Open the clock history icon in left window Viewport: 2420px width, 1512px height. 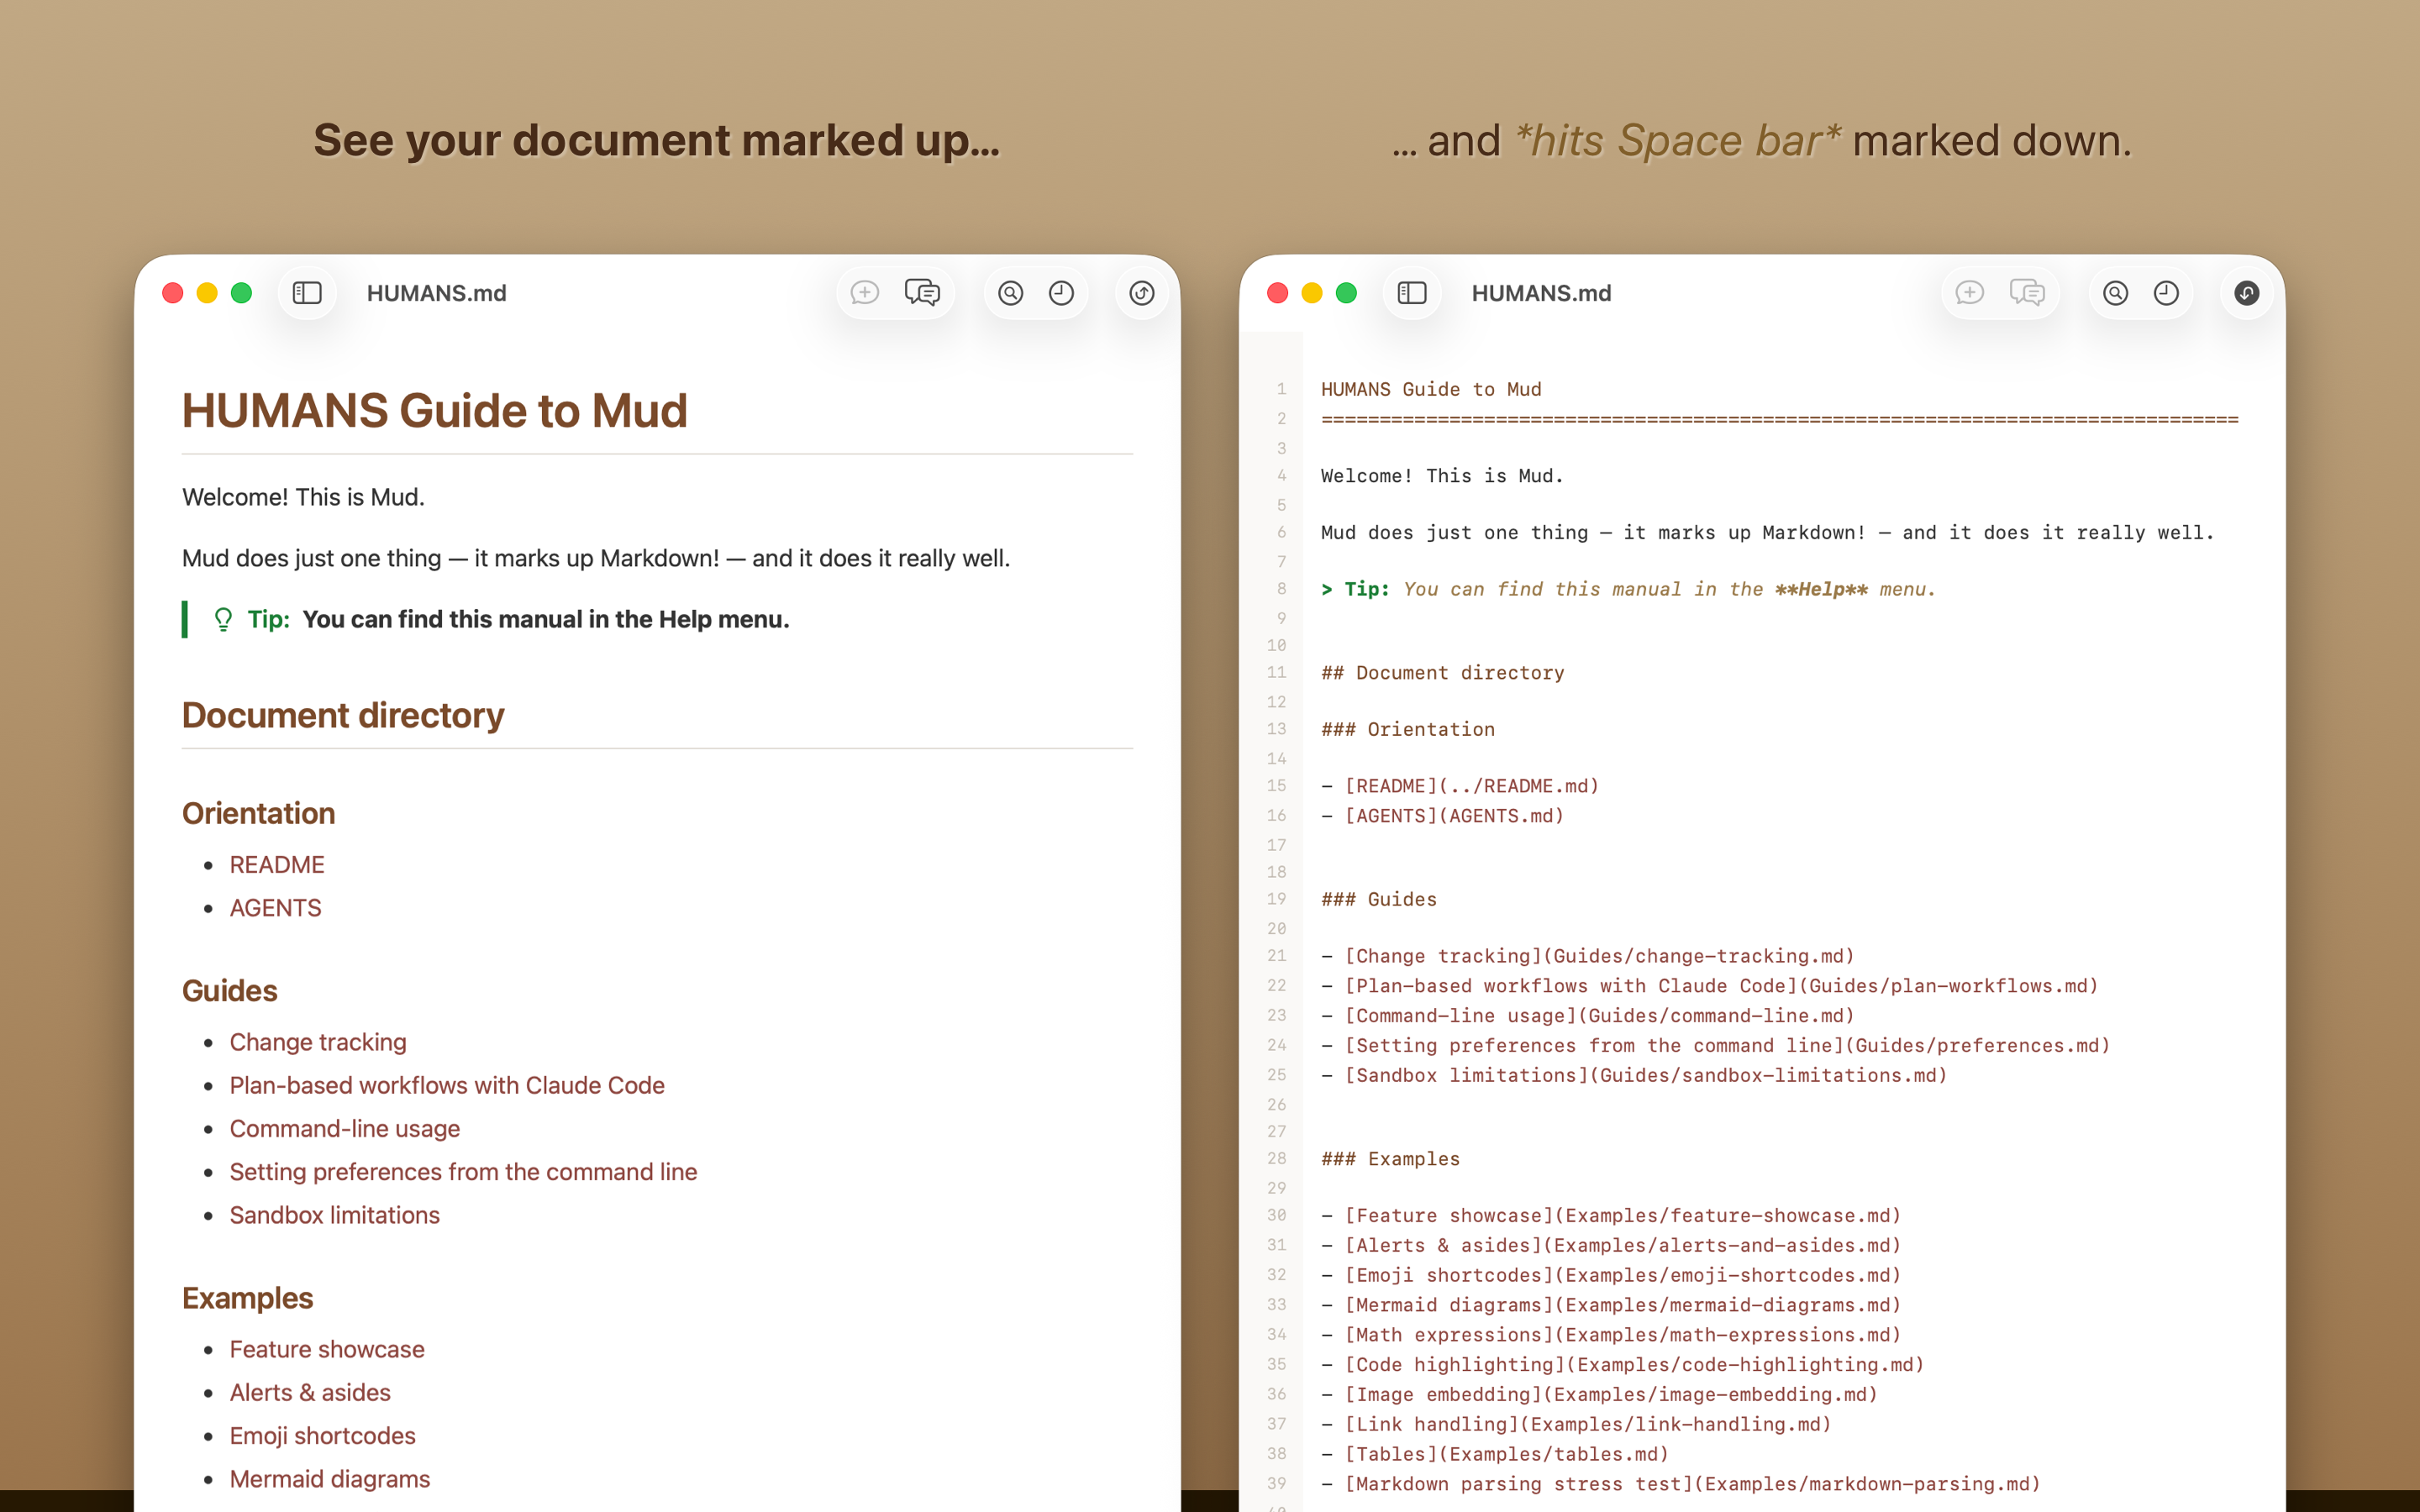1061,293
